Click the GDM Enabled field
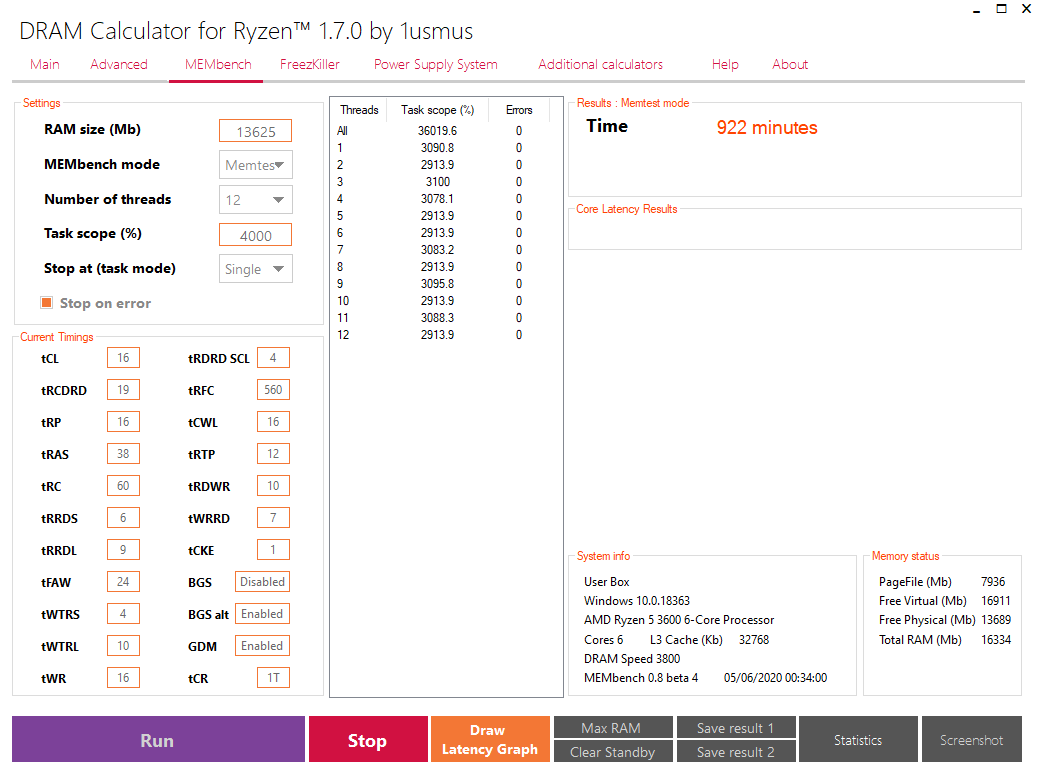Screen dimensions: 1040x780 coord(263,645)
